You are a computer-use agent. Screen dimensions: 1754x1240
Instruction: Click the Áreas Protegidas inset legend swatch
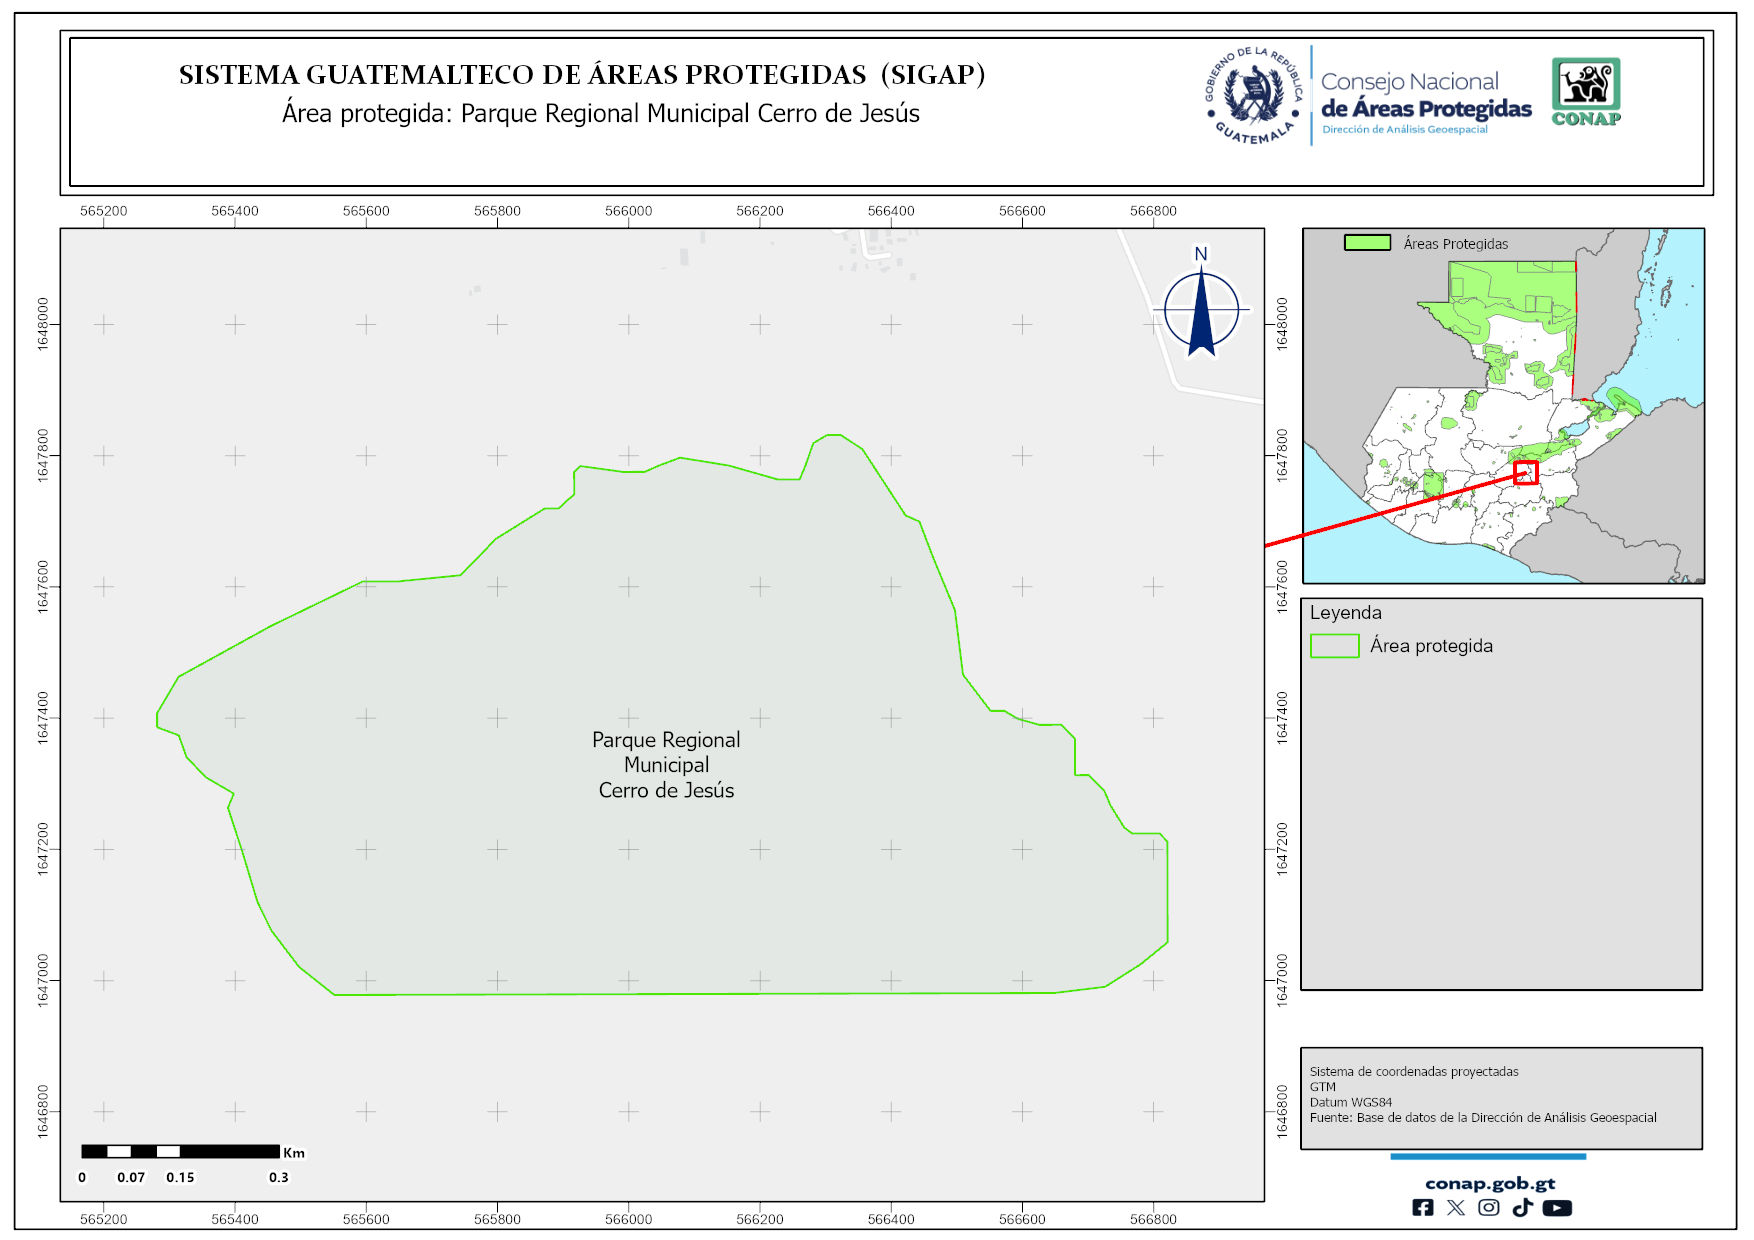click(1367, 243)
